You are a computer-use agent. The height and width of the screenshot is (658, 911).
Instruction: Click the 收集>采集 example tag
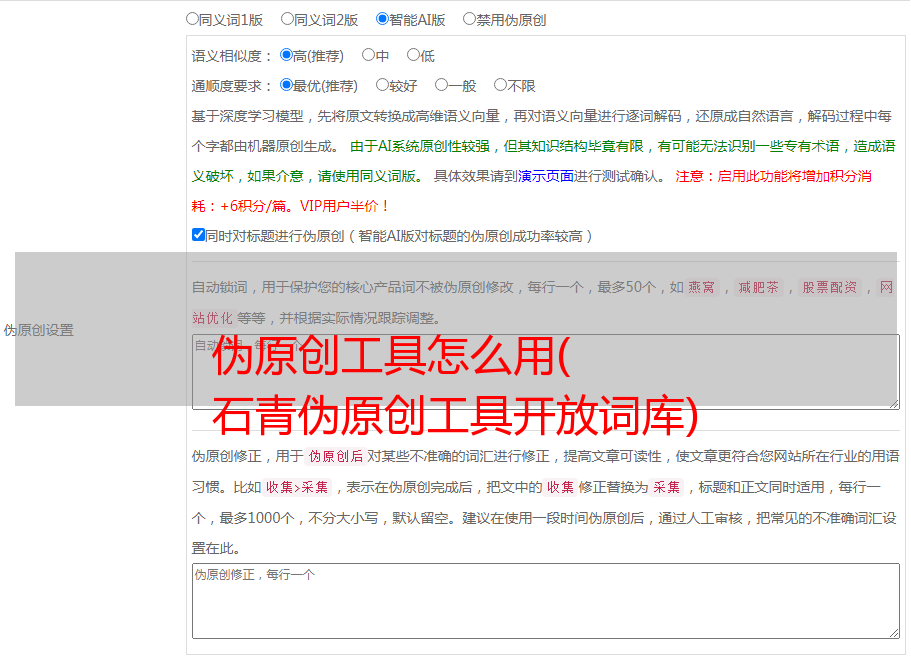coord(297,487)
